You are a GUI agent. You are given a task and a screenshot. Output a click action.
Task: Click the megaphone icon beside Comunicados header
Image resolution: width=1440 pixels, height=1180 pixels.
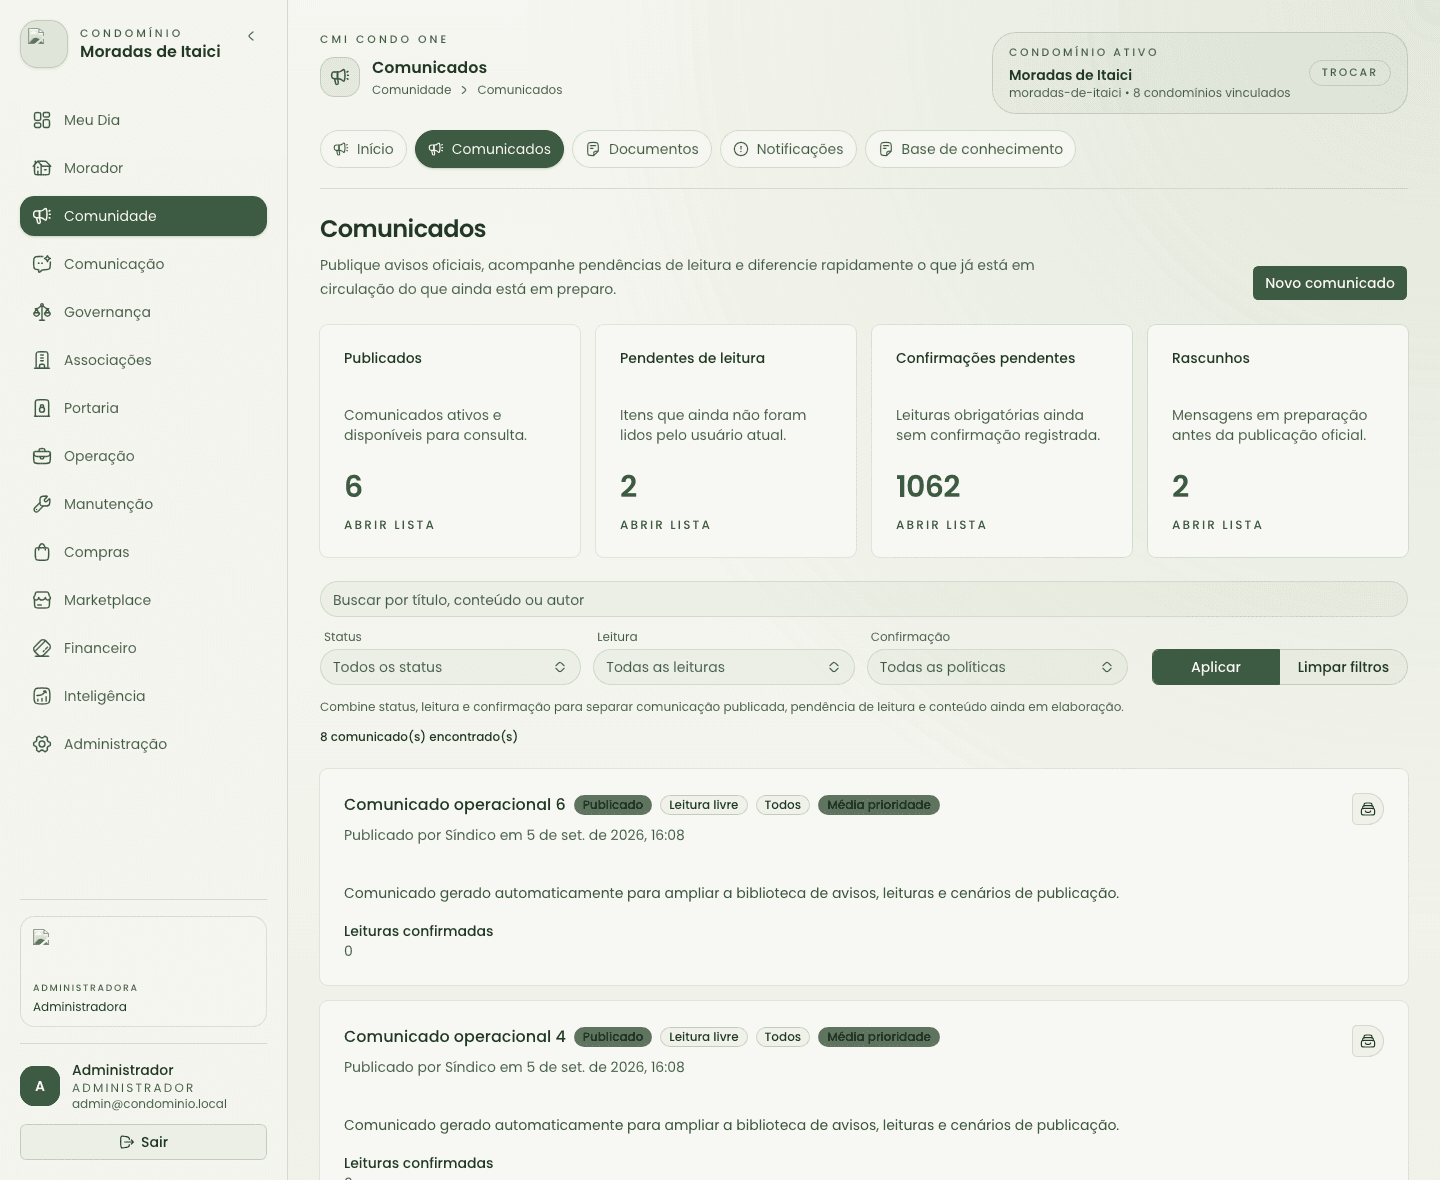pyautogui.click(x=340, y=77)
